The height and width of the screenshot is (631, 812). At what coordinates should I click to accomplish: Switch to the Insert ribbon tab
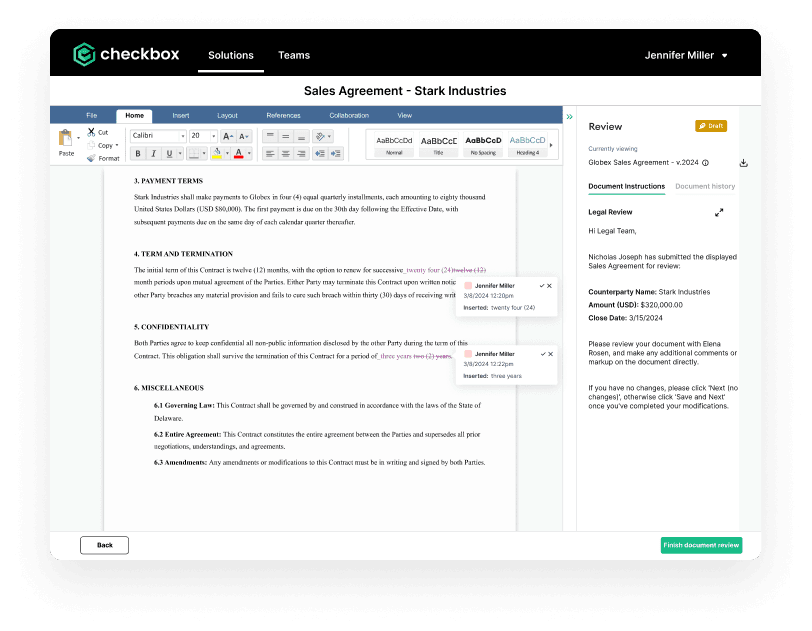(x=181, y=116)
